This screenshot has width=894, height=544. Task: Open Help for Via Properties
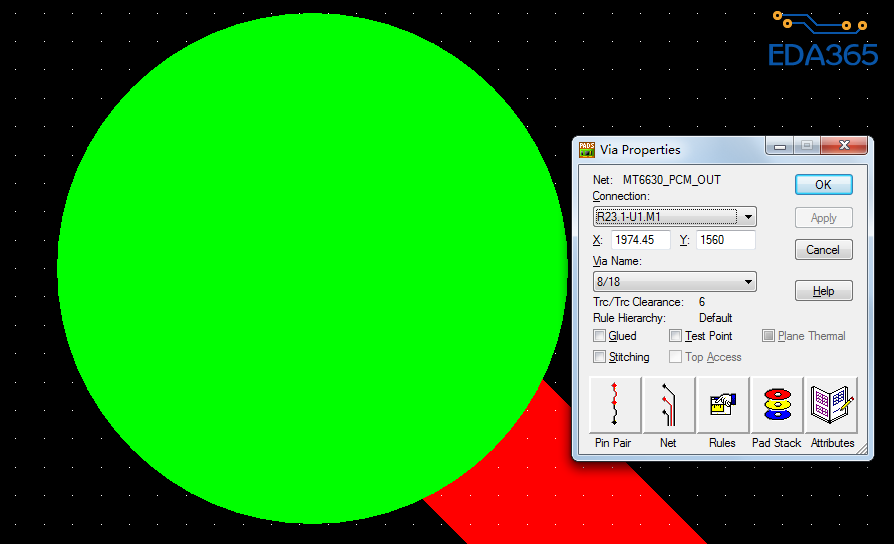pos(823,291)
